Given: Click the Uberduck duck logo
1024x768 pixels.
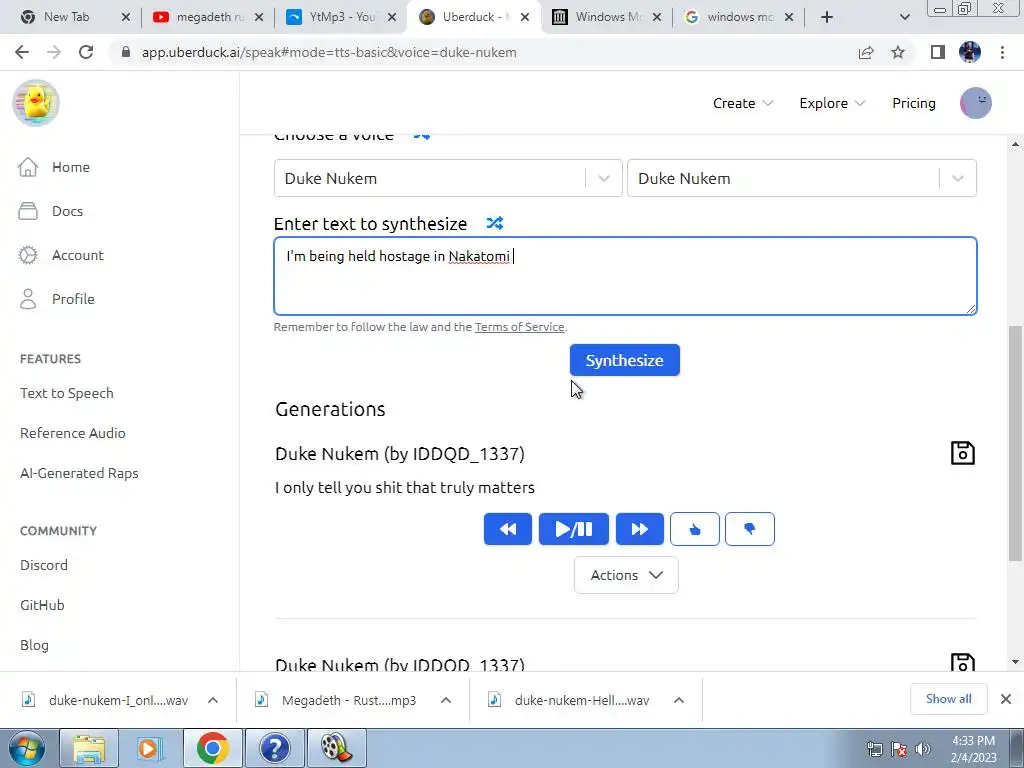Looking at the screenshot, I should [x=36, y=103].
